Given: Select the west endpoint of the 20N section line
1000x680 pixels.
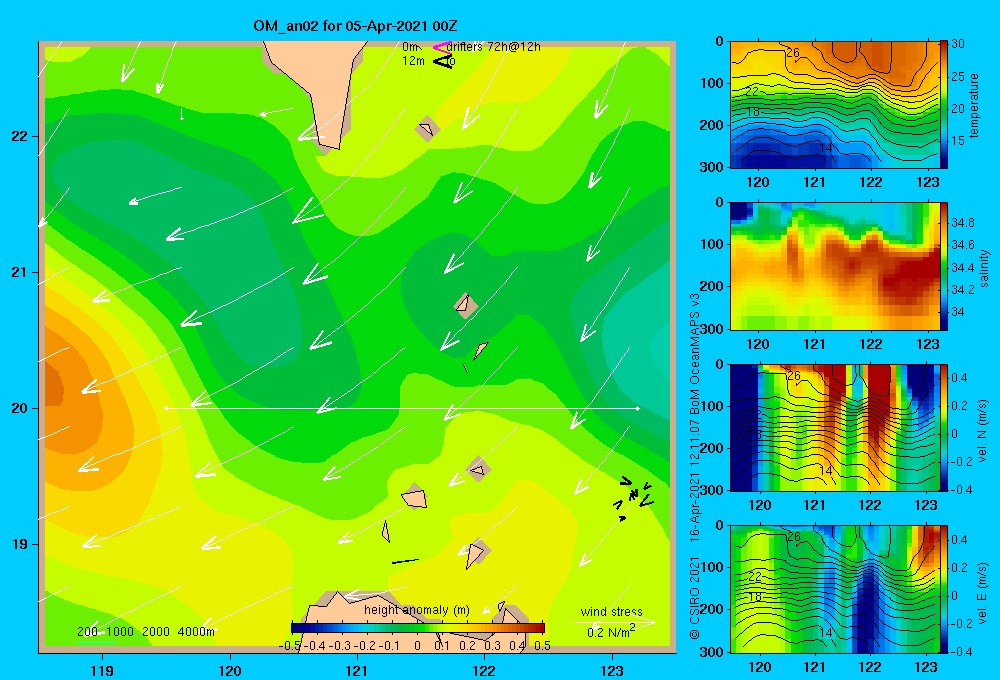Looking at the screenshot, I should 166,408.
